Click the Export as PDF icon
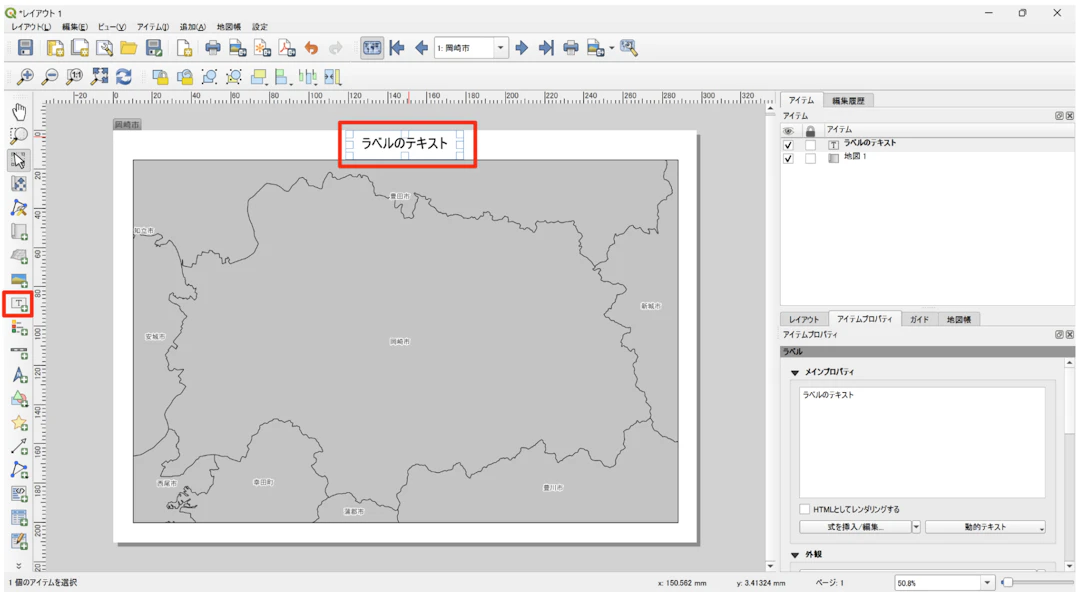This screenshot has height=597, width=1080. tap(286, 48)
